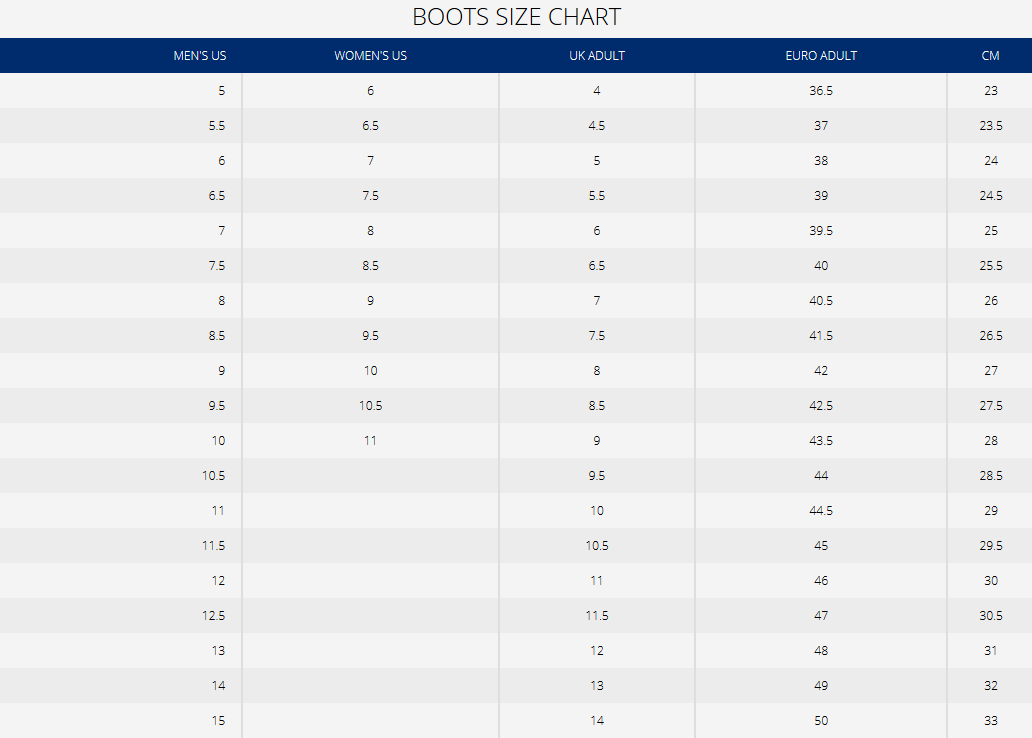Click the 27.5 value in CM column
This screenshot has height=738, width=1032.
pyautogui.click(x=990, y=406)
